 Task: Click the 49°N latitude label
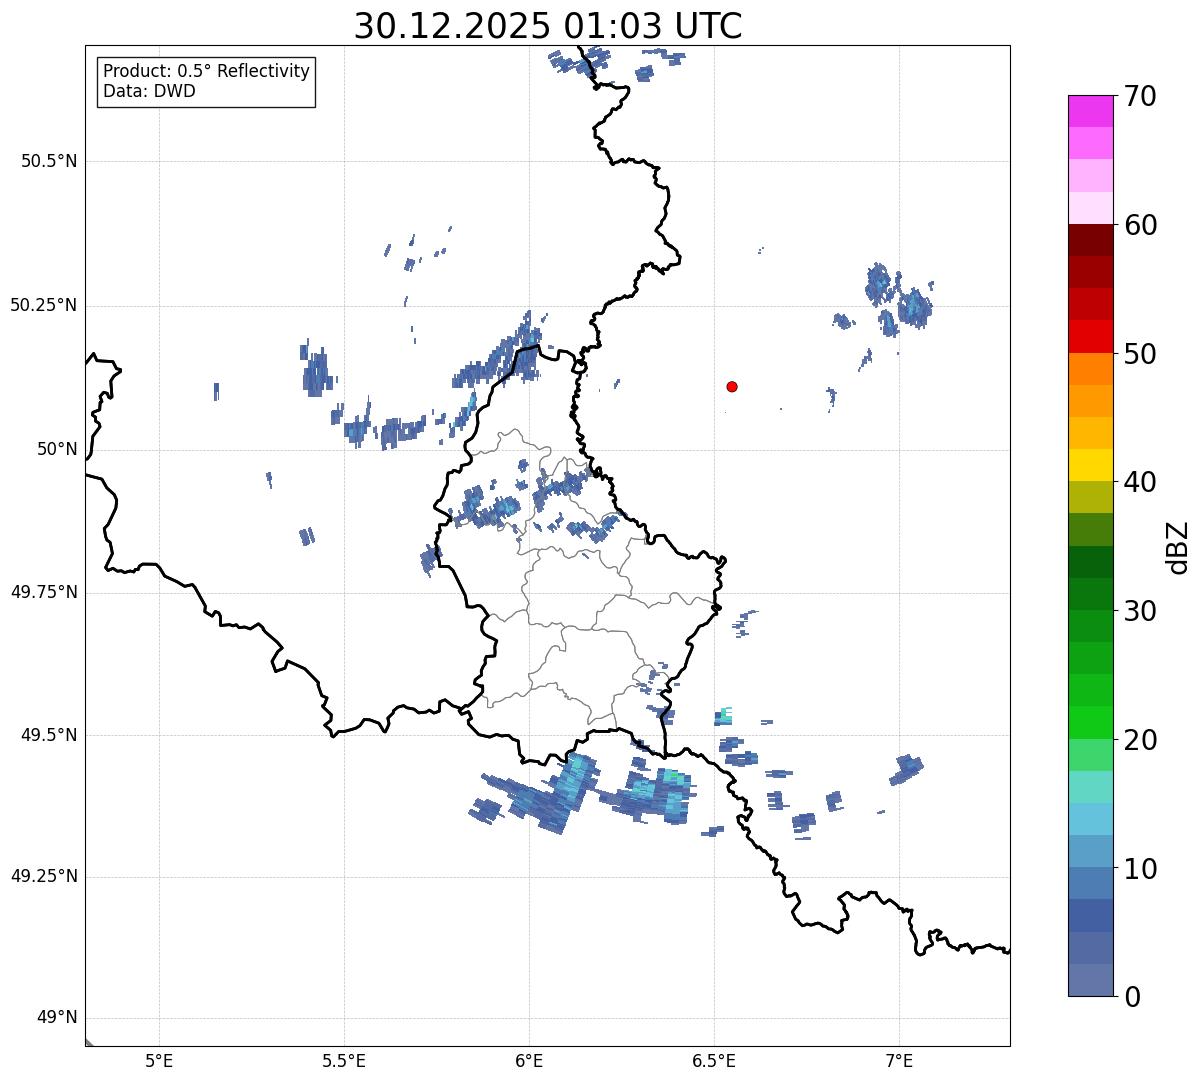58,1018
